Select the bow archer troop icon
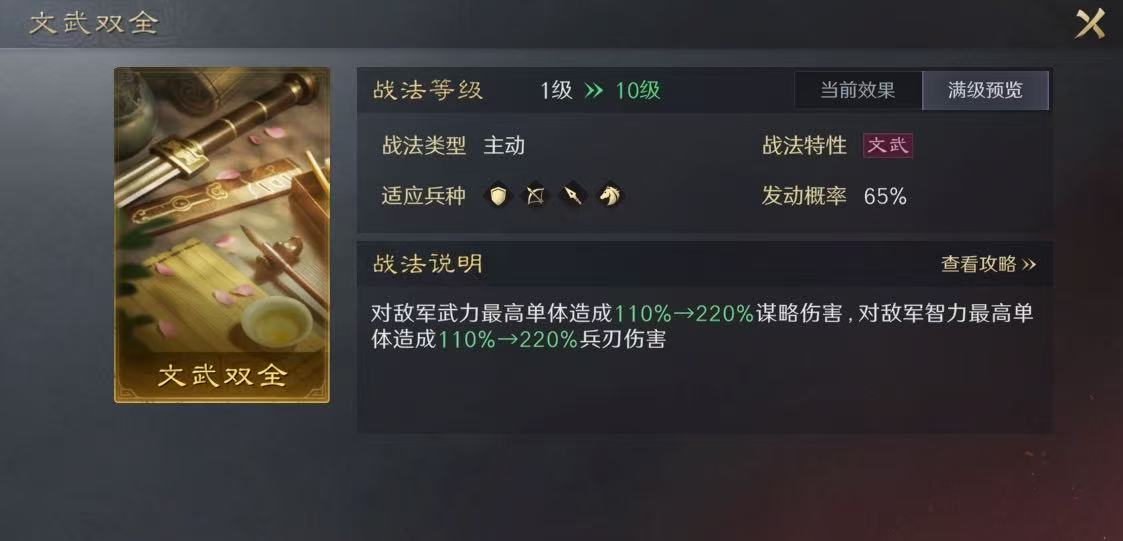The height and width of the screenshot is (541, 1123). pos(535,196)
